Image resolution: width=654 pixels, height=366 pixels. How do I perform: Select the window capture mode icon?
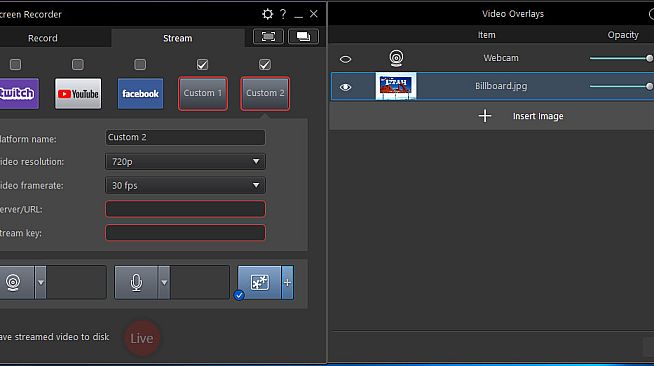point(303,37)
